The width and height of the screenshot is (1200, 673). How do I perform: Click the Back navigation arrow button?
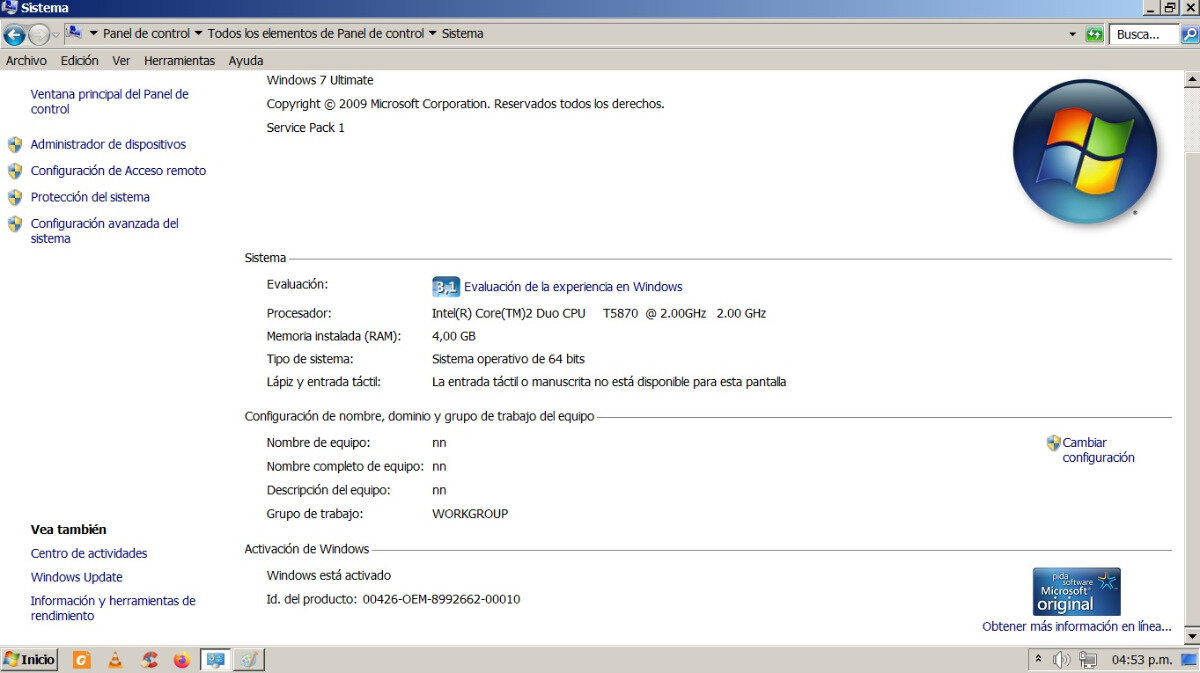[14, 35]
